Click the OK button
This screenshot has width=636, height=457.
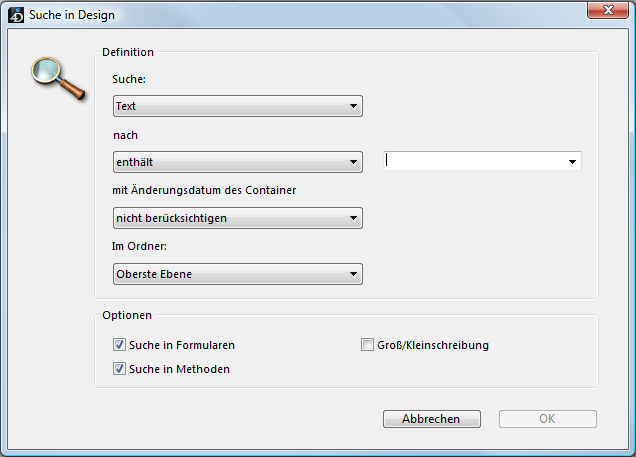tap(547, 419)
